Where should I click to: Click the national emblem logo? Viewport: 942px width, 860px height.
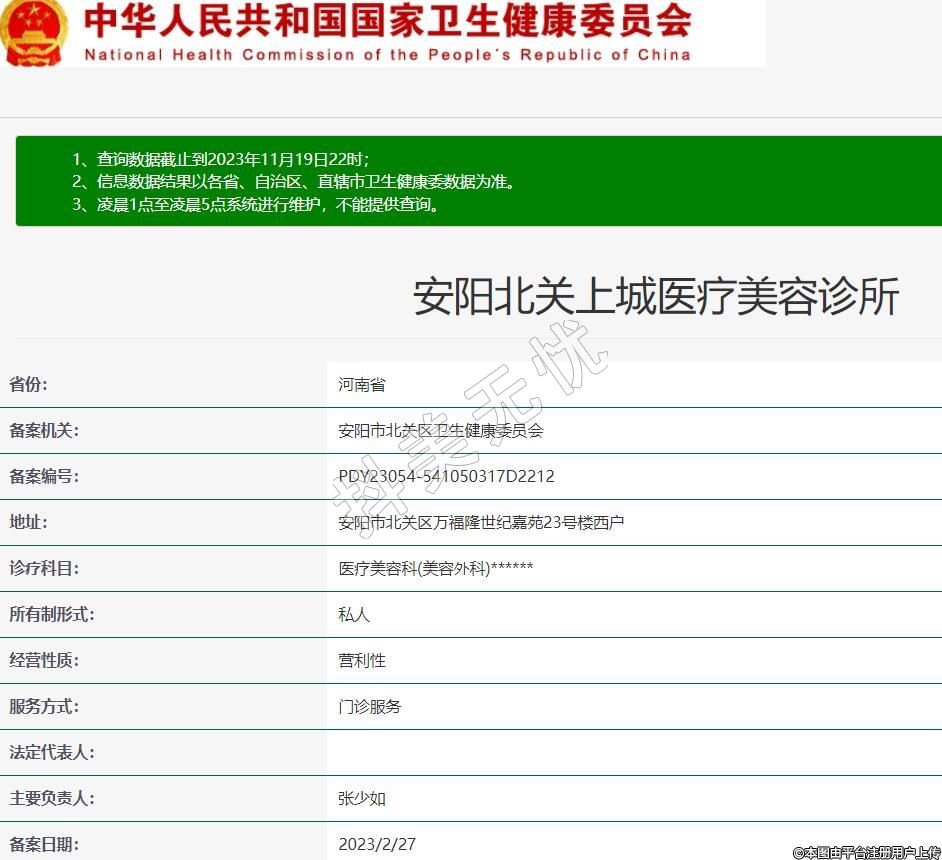coord(34,32)
